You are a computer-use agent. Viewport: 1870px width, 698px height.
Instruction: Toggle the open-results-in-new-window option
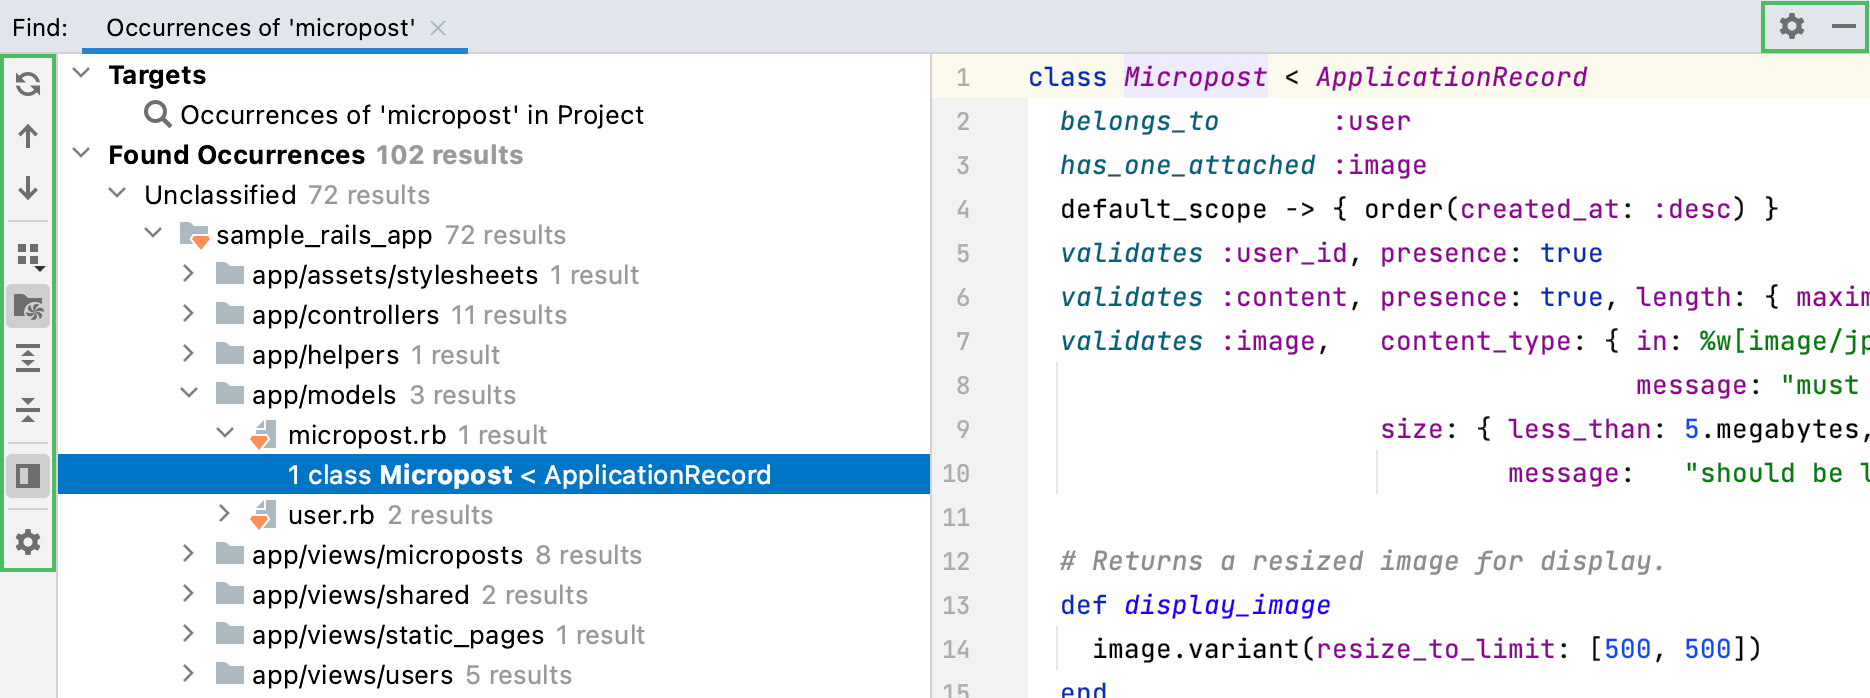pyautogui.click(x=28, y=306)
